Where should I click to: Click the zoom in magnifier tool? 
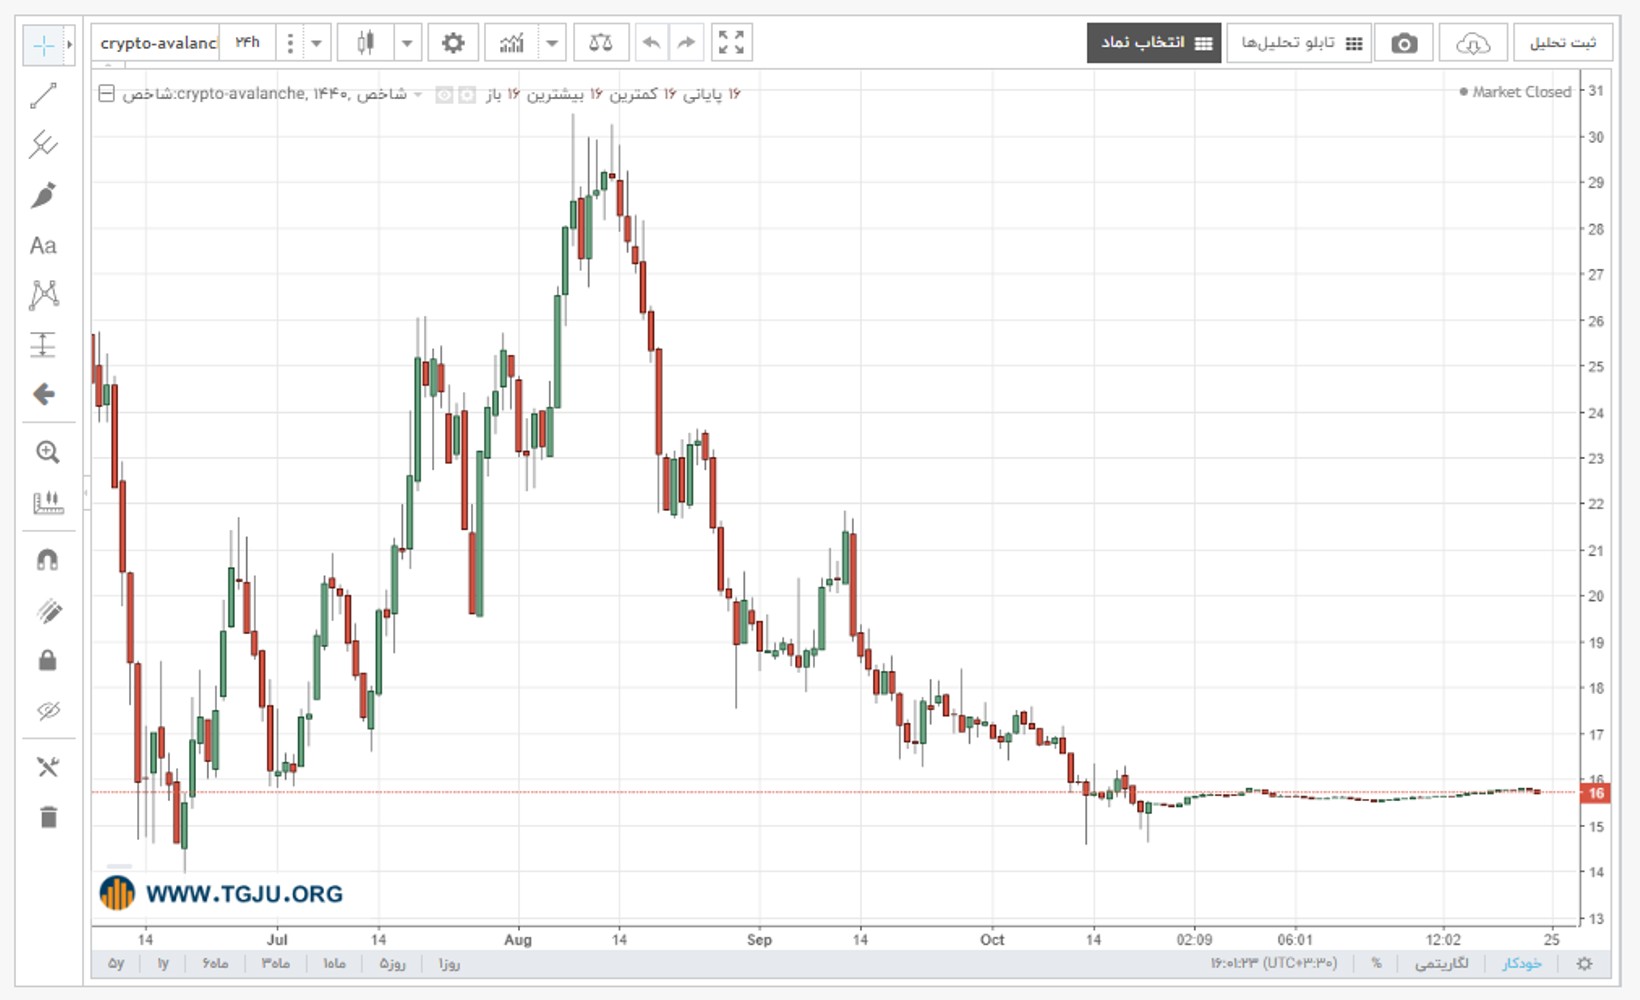pyautogui.click(x=47, y=452)
